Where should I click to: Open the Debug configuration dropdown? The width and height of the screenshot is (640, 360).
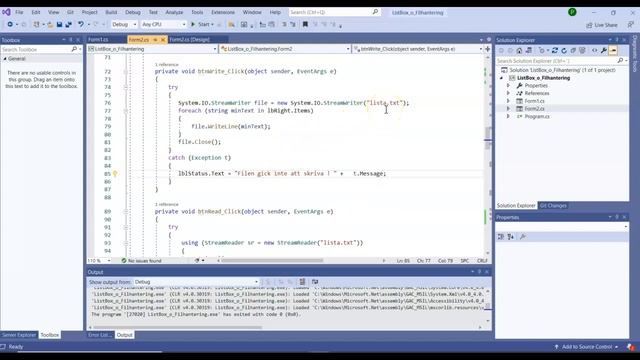pyautogui.click(x=124, y=24)
